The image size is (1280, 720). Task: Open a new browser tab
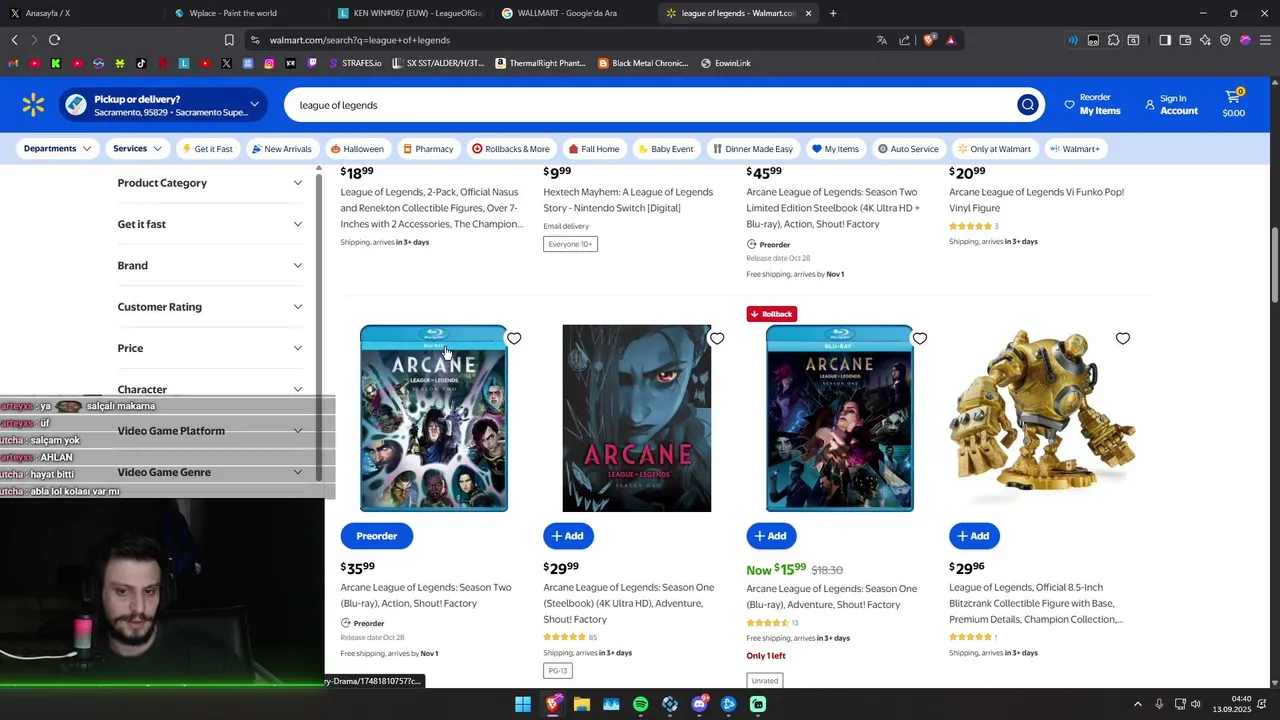pyautogui.click(x=833, y=13)
